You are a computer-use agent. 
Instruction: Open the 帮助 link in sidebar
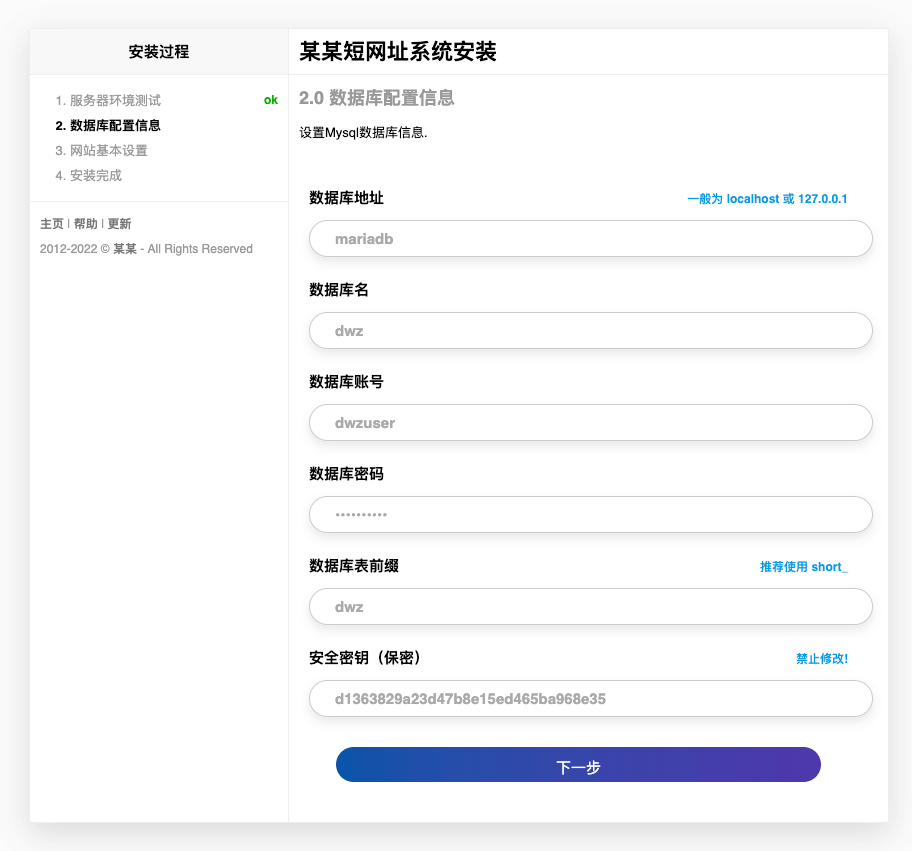(x=85, y=224)
